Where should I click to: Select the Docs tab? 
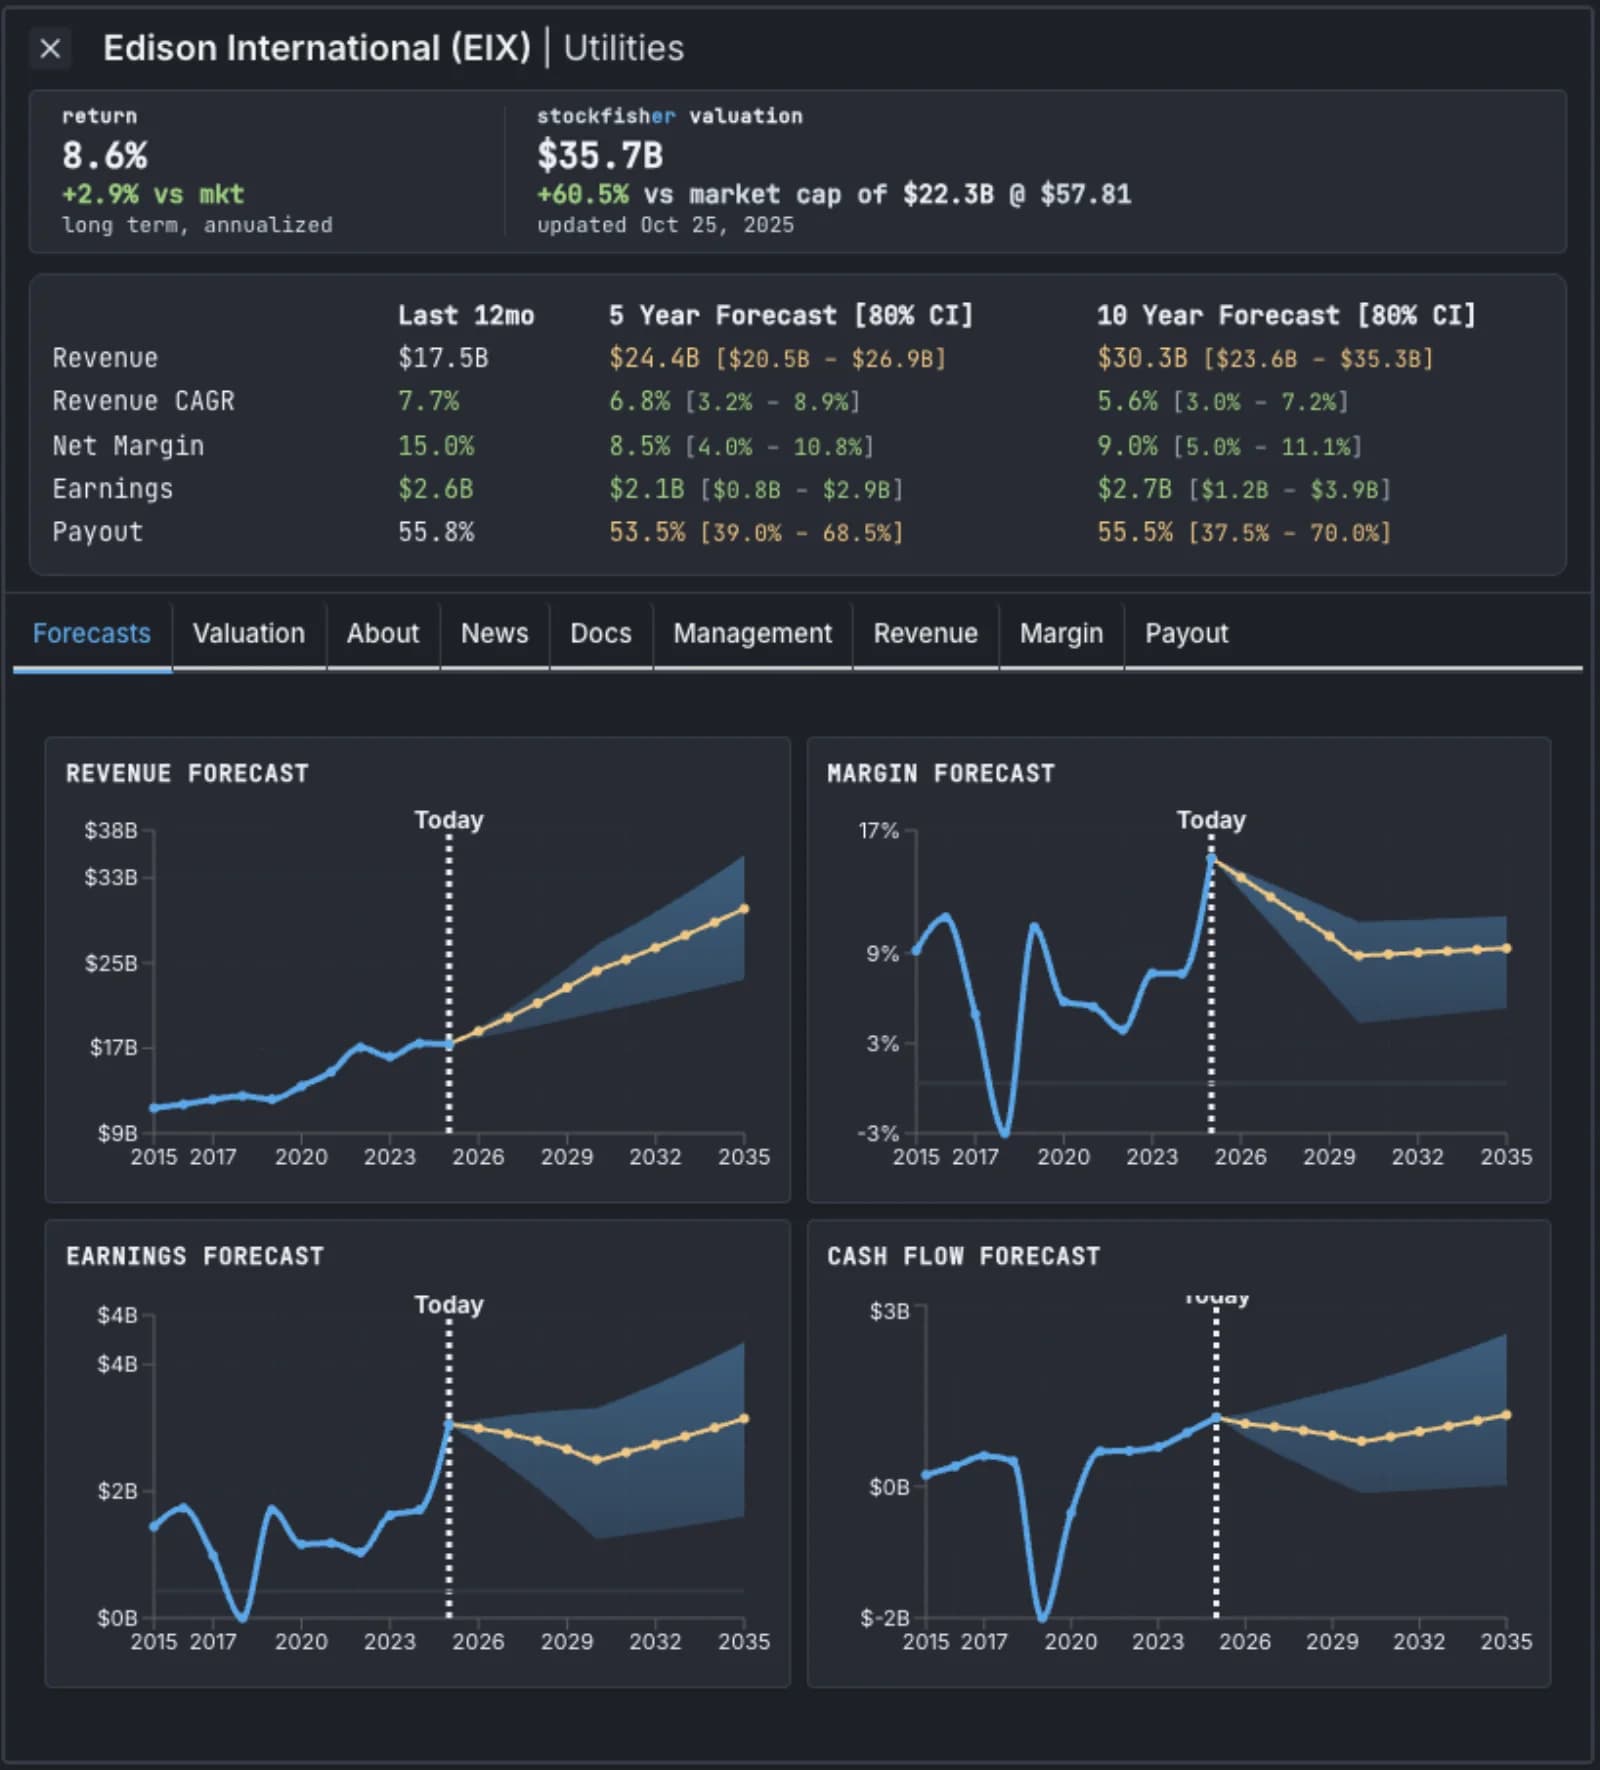(x=600, y=633)
